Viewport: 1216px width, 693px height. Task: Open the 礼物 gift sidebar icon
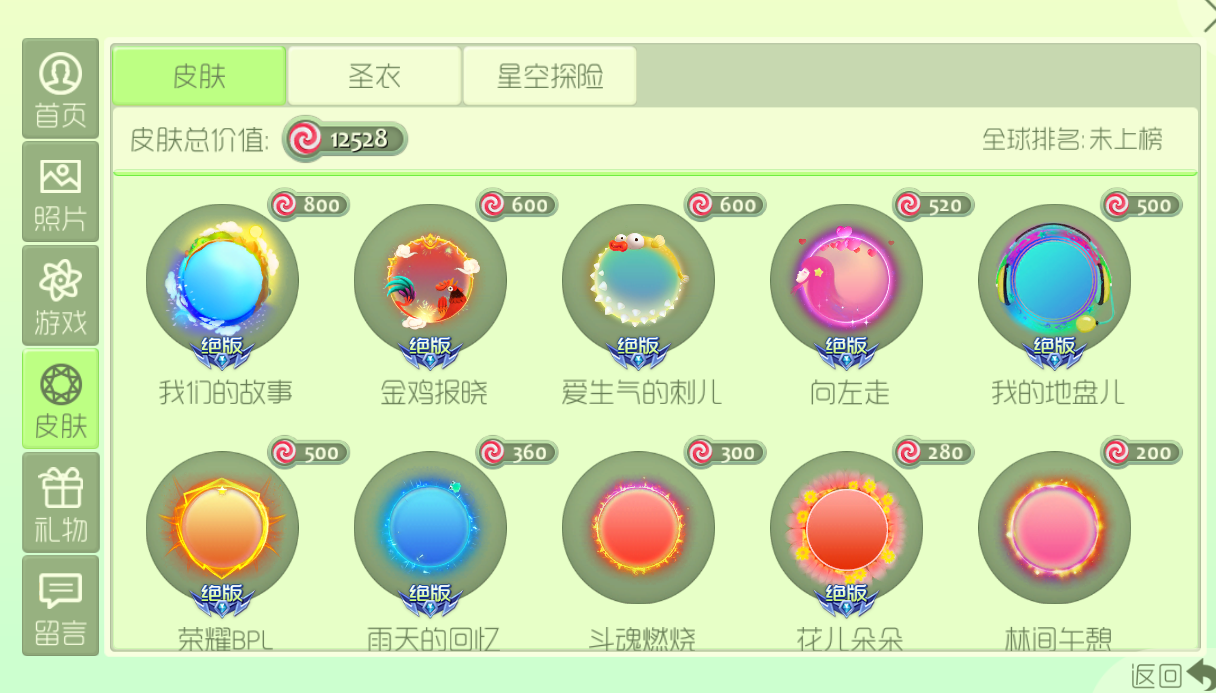[61, 502]
